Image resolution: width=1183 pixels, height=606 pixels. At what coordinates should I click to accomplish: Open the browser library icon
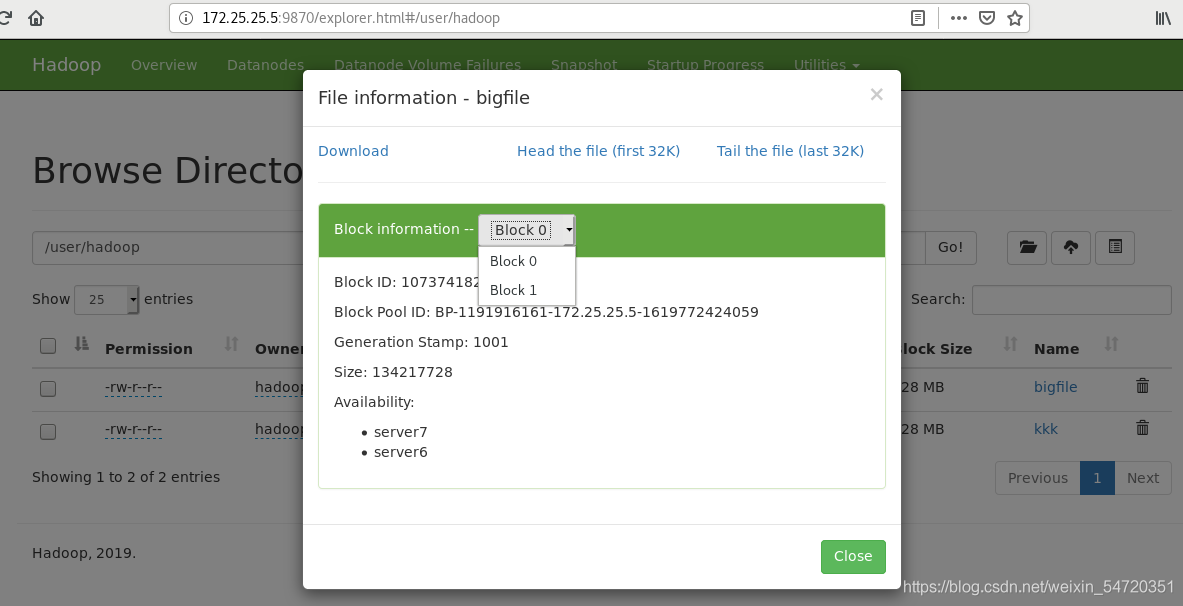coord(1163,18)
